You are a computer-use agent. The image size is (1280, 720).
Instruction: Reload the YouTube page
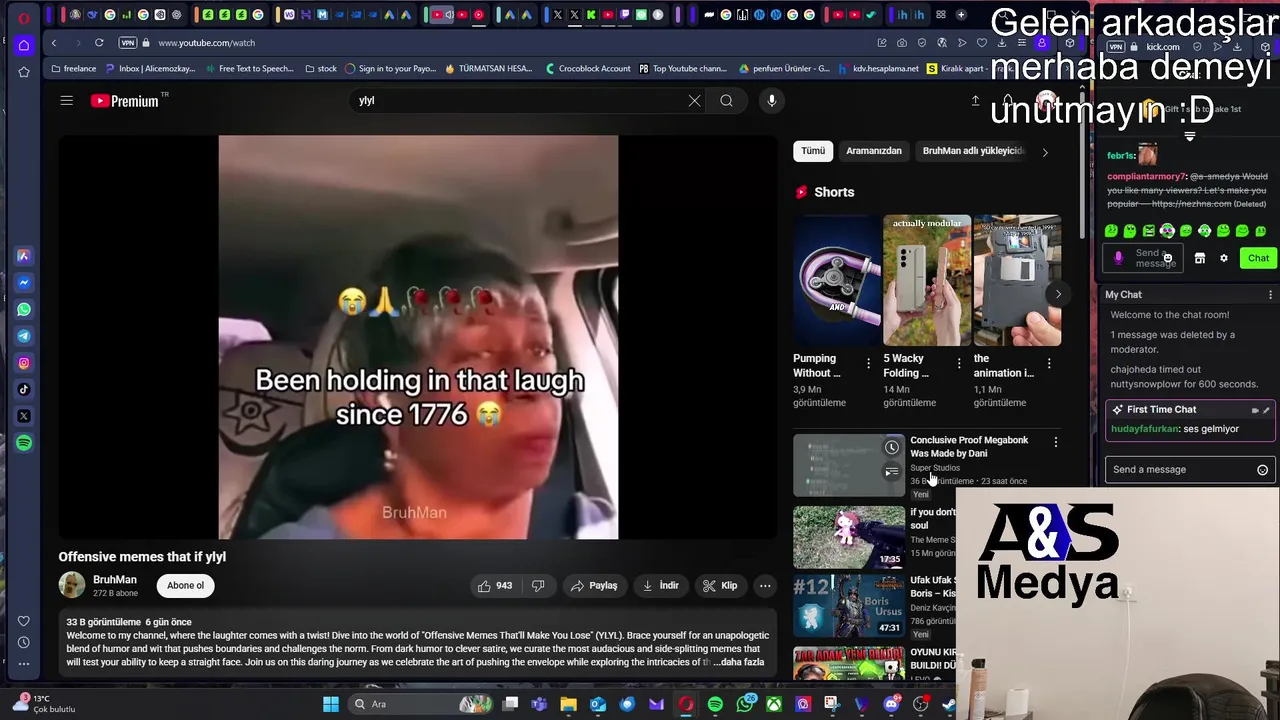[99, 43]
